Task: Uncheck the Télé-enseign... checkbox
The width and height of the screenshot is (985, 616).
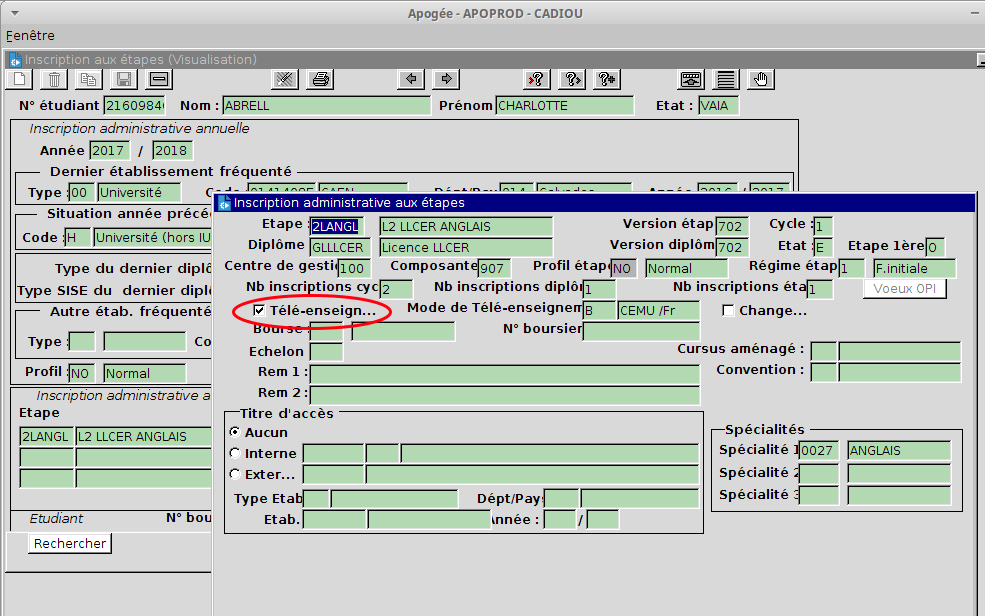Action: click(259, 311)
